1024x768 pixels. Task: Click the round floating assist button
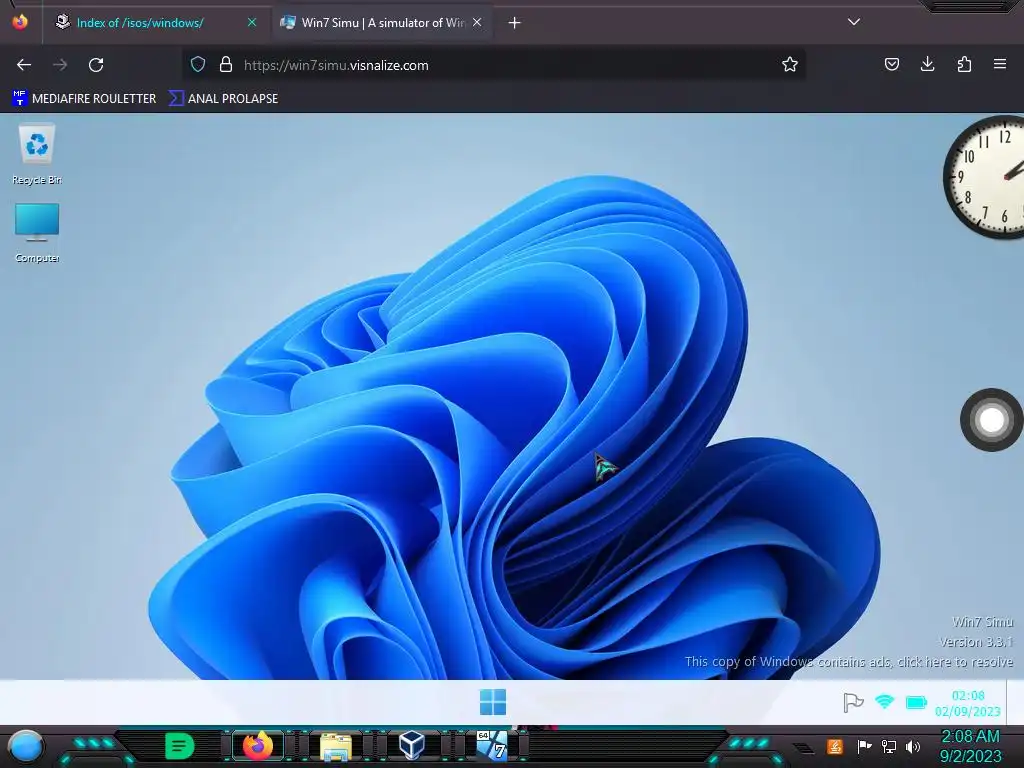(991, 420)
